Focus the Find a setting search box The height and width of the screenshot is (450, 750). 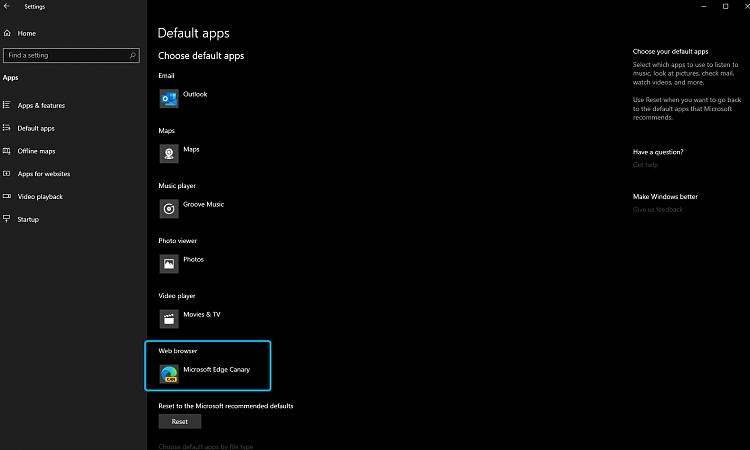click(x=71, y=55)
